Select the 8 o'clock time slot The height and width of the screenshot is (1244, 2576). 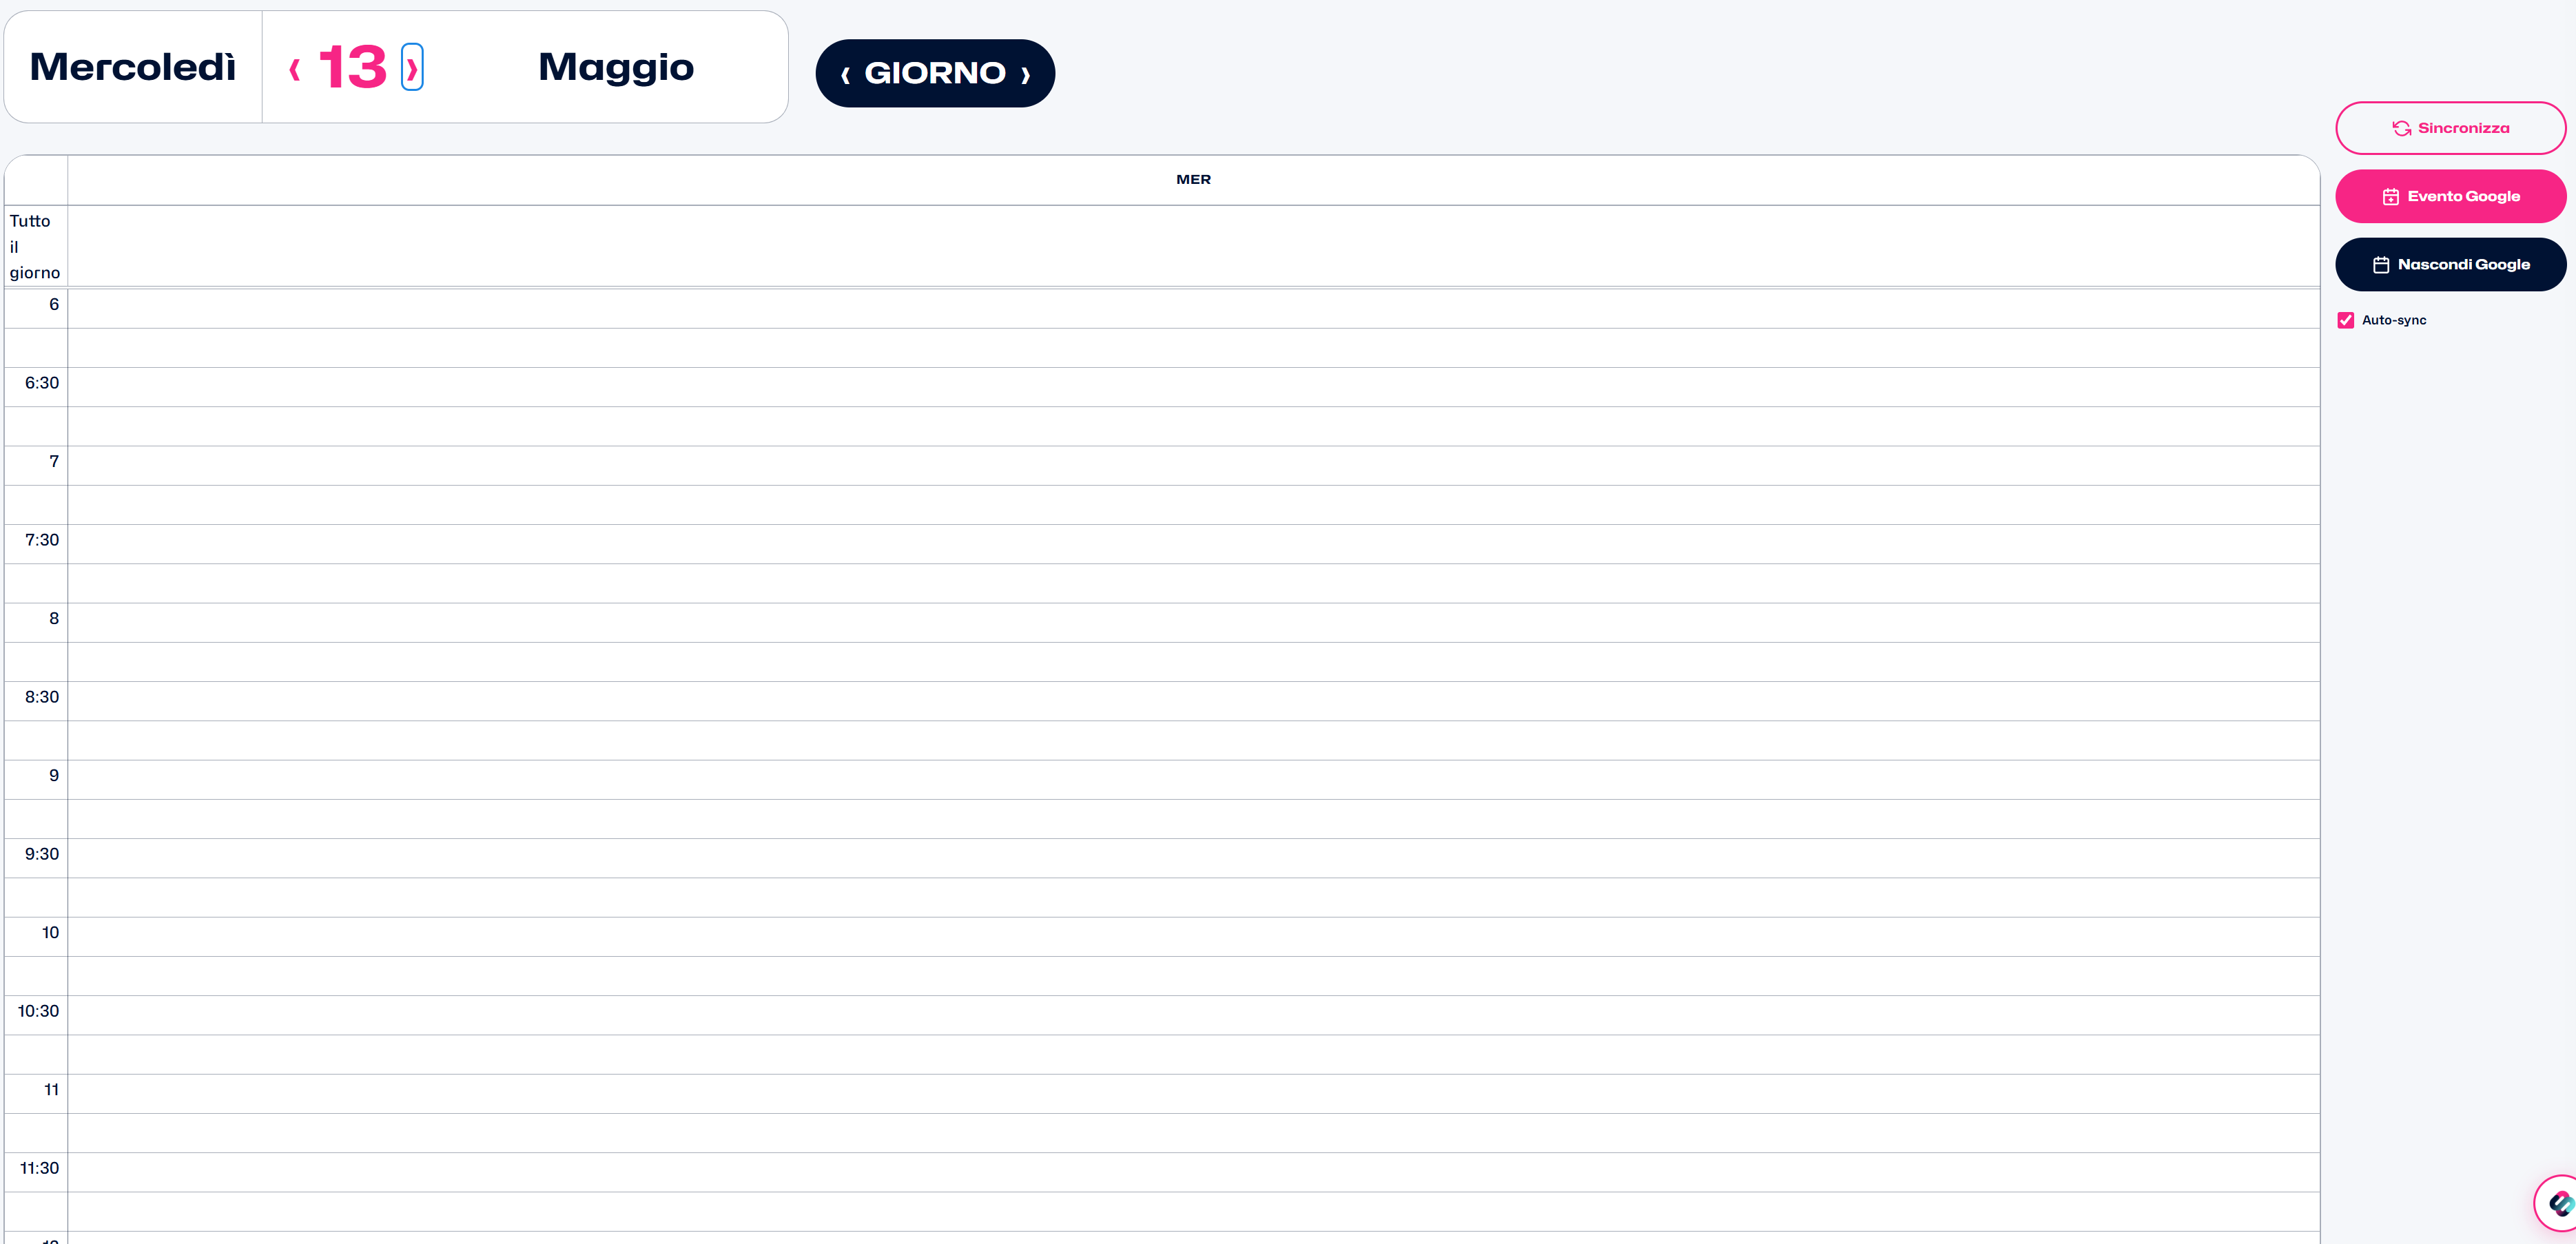coord(1193,623)
